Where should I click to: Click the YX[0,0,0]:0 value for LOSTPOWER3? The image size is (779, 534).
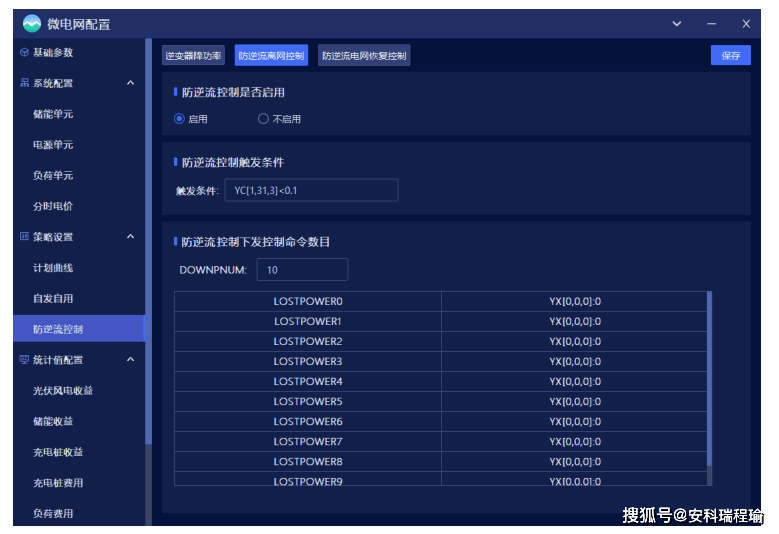click(575, 362)
